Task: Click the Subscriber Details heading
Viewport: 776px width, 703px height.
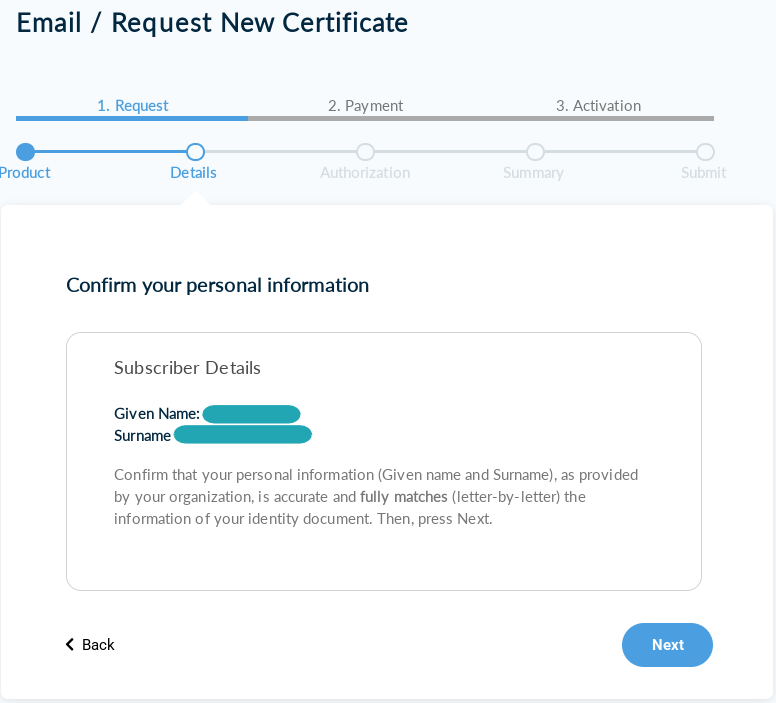Action: coord(187,368)
